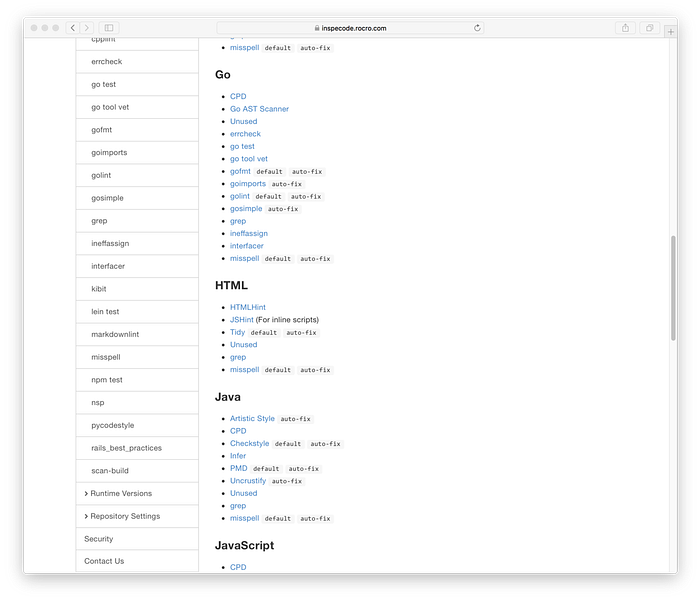Select markdownlint in the sidebar

click(137, 334)
